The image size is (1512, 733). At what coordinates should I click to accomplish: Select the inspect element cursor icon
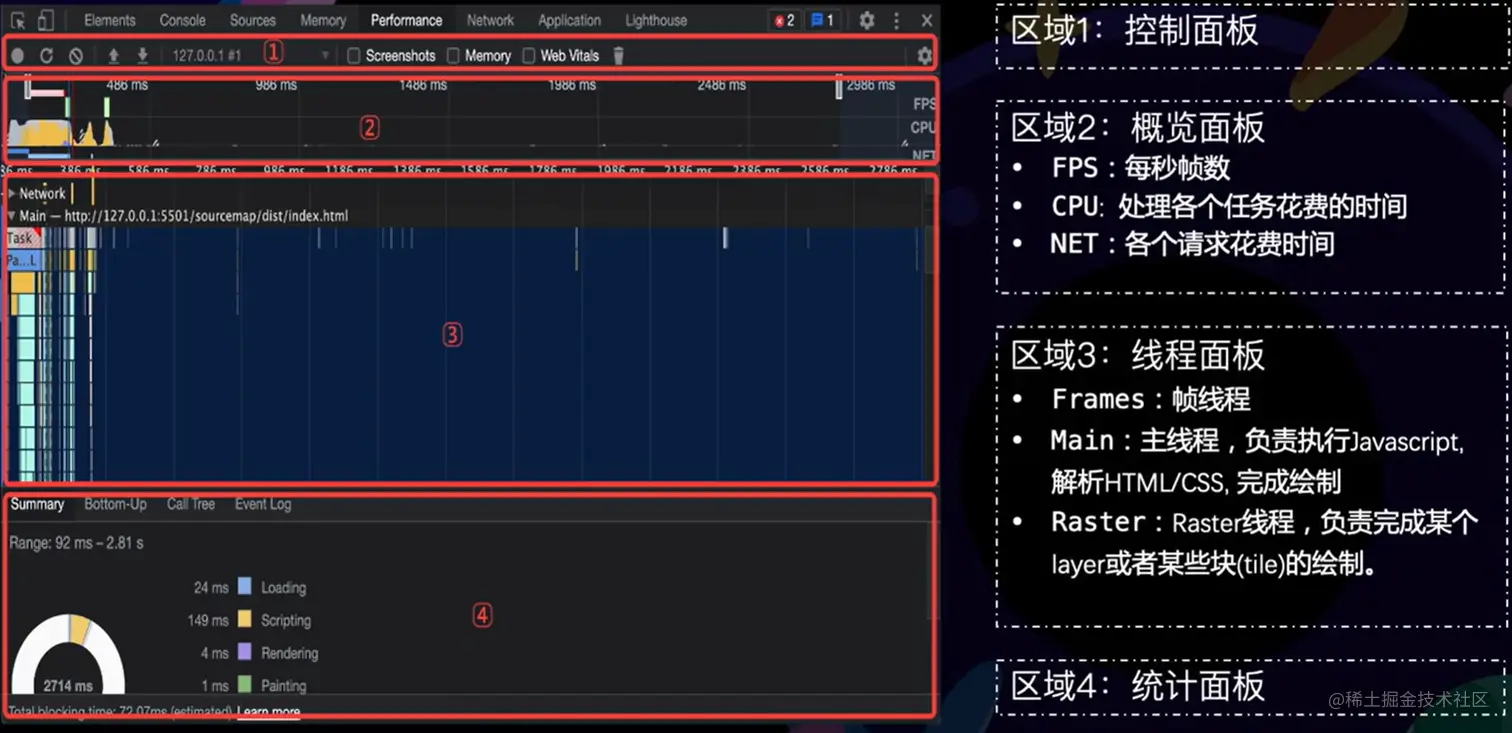(x=16, y=19)
